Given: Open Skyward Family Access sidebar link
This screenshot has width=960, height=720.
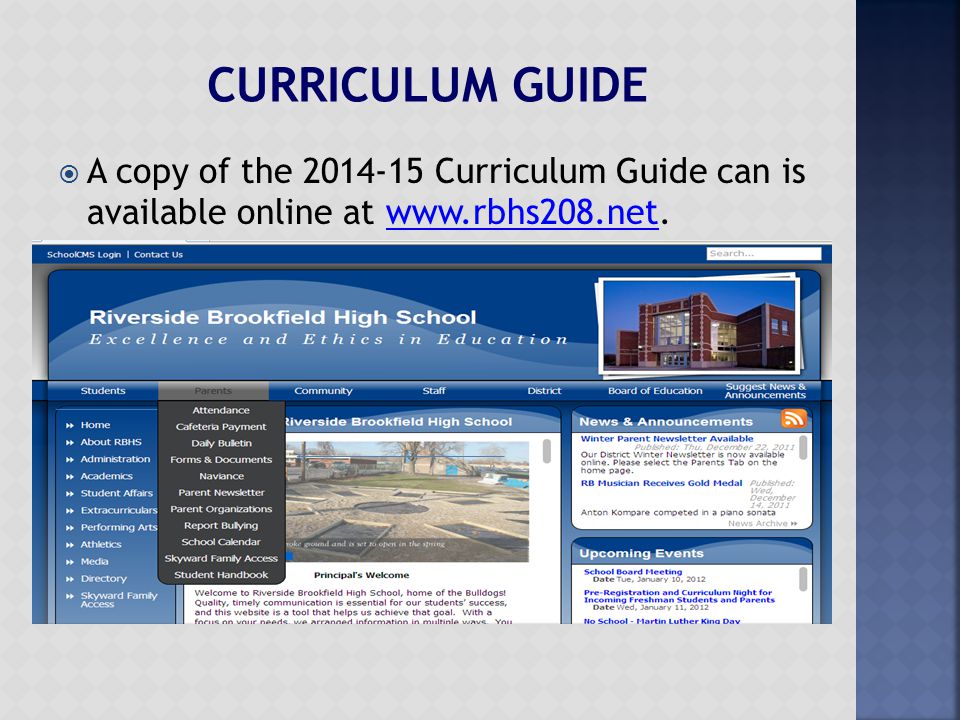Looking at the screenshot, I should (x=119, y=600).
